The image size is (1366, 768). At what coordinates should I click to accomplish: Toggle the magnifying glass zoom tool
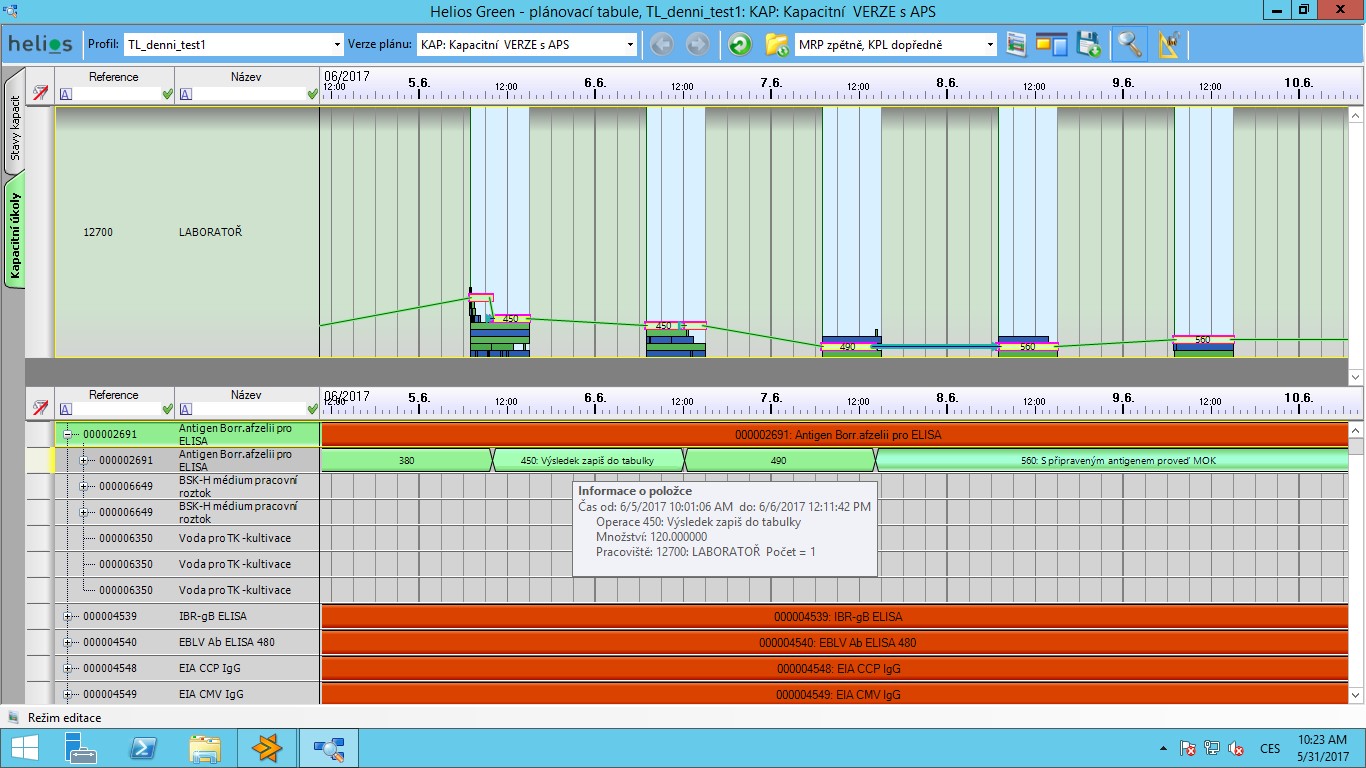tap(1130, 44)
